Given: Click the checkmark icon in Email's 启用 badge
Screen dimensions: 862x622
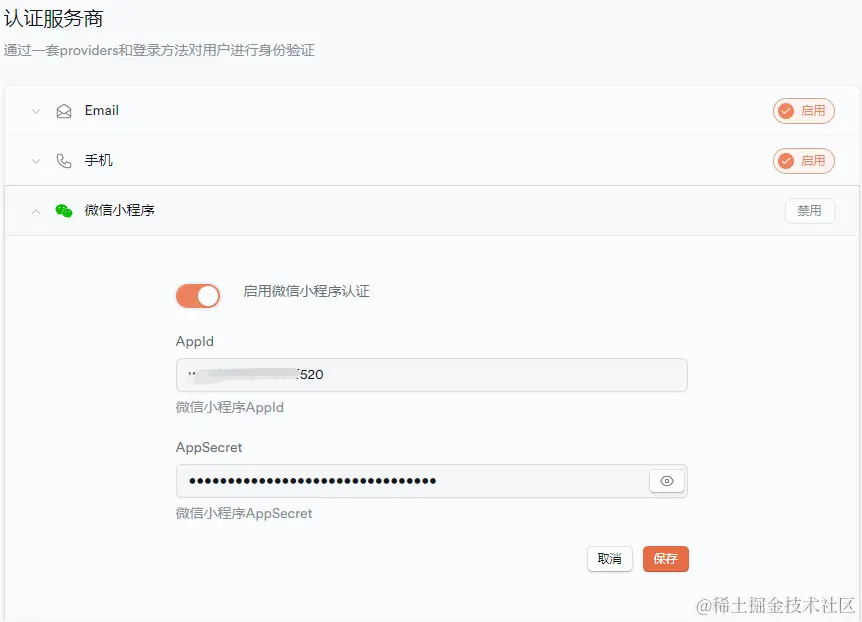Looking at the screenshot, I should point(786,111).
